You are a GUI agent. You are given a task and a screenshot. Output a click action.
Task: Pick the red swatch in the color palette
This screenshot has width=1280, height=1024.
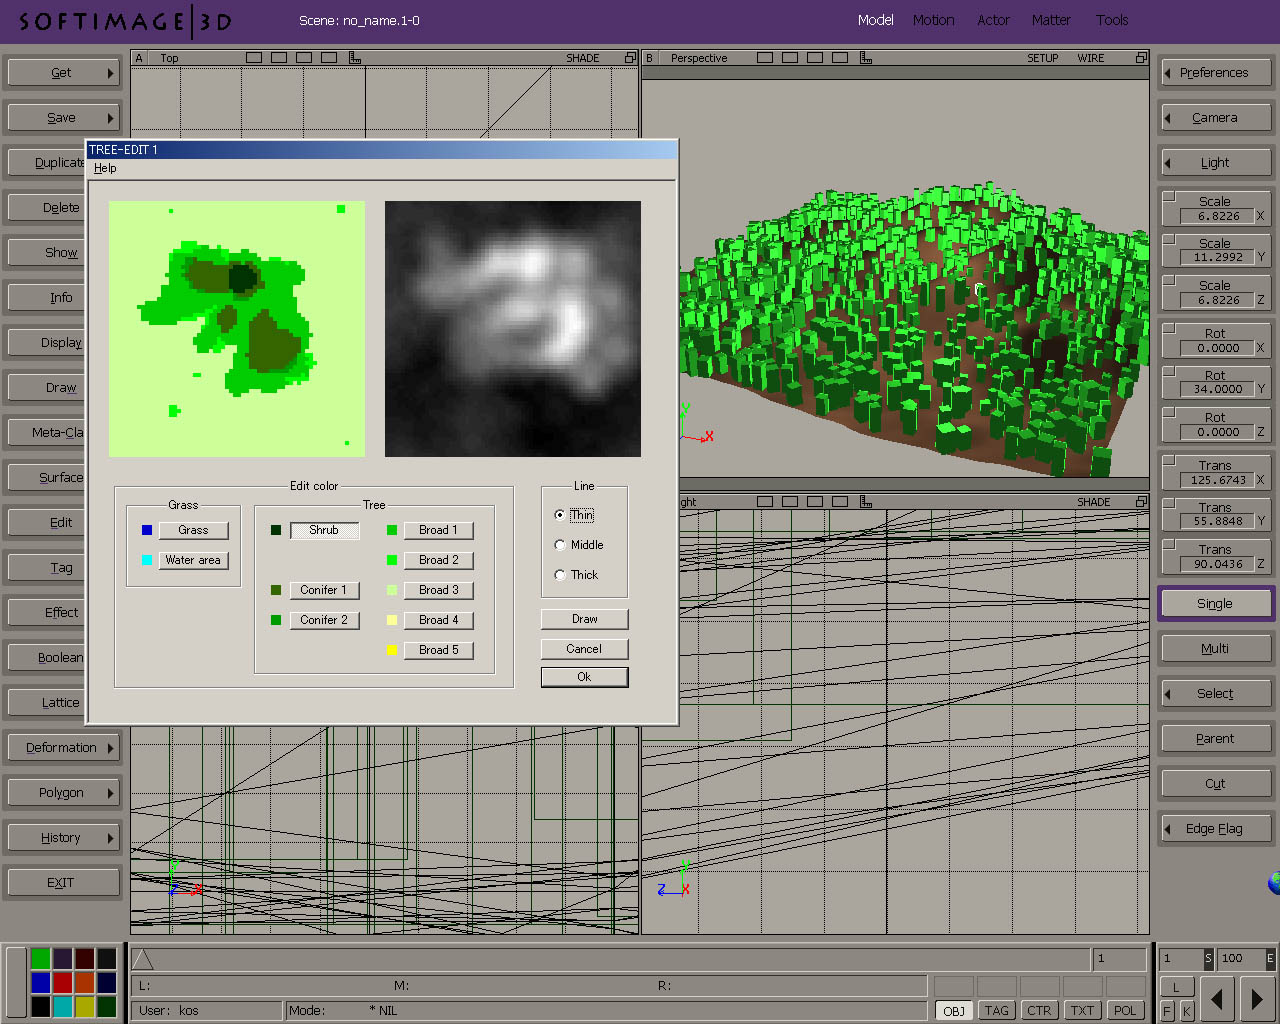click(x=62, y=983)
